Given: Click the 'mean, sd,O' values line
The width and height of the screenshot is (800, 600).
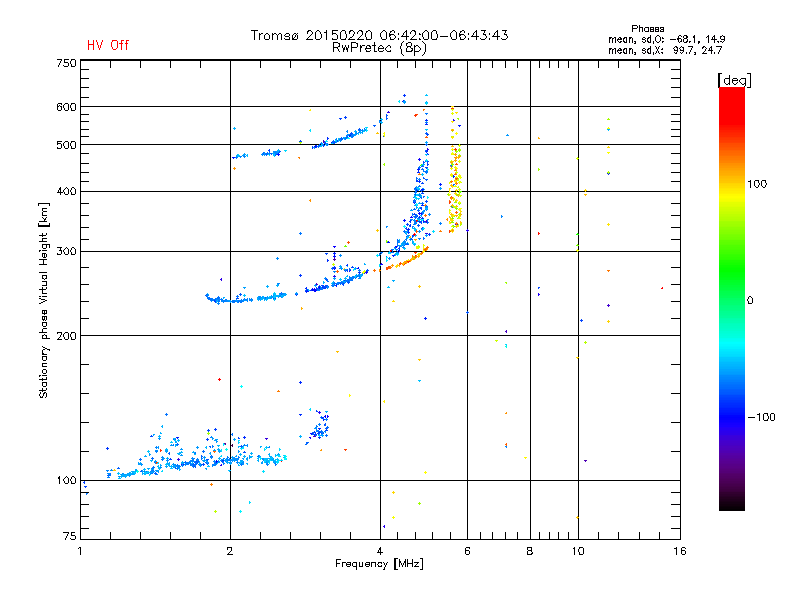Looking at the screenshot, I should click(666, 39).
